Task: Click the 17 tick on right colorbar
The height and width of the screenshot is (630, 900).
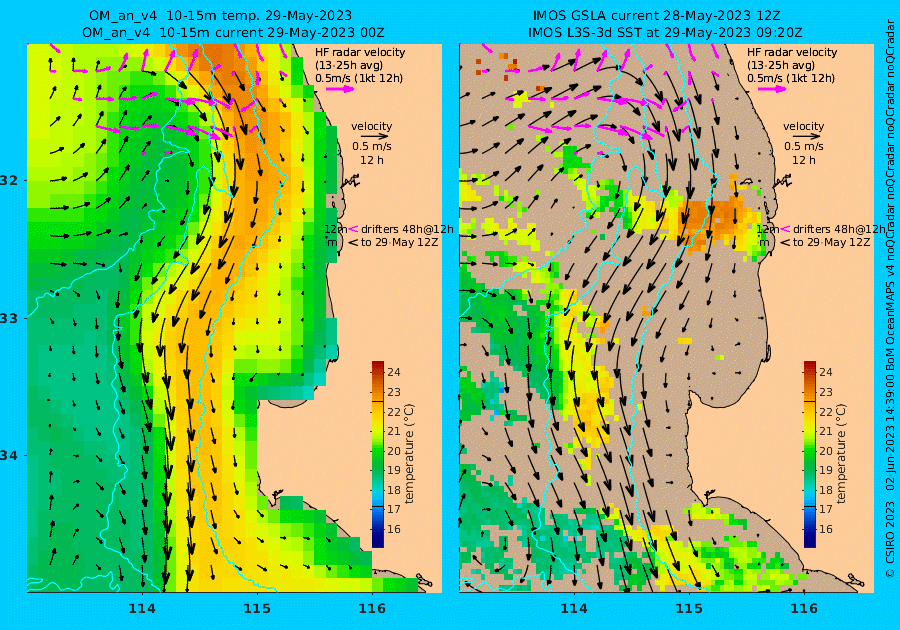Action: pos(825,510)
